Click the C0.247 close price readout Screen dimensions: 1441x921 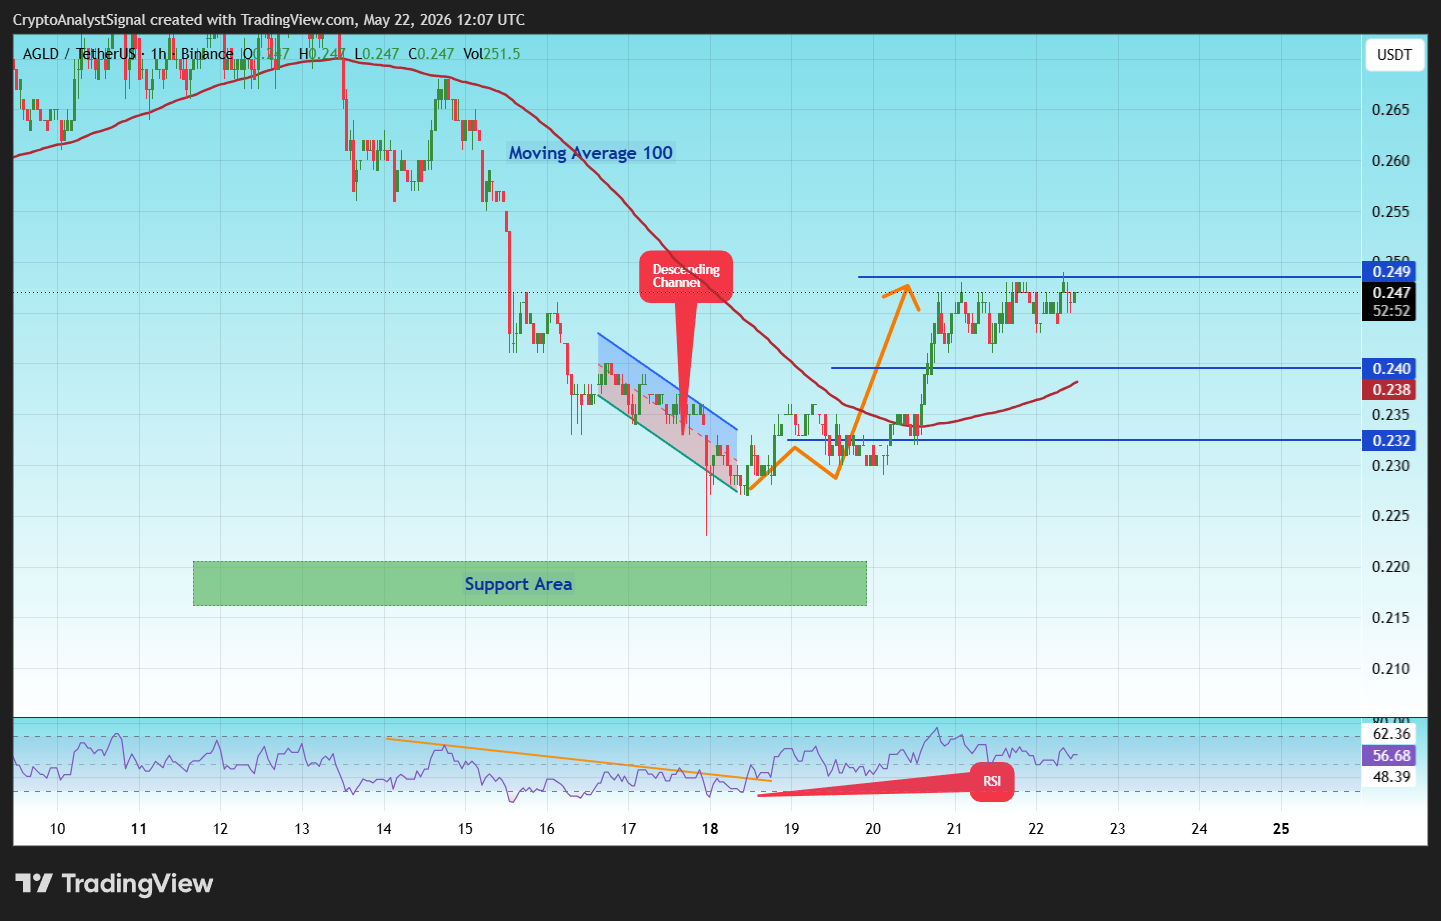point(431,54)
